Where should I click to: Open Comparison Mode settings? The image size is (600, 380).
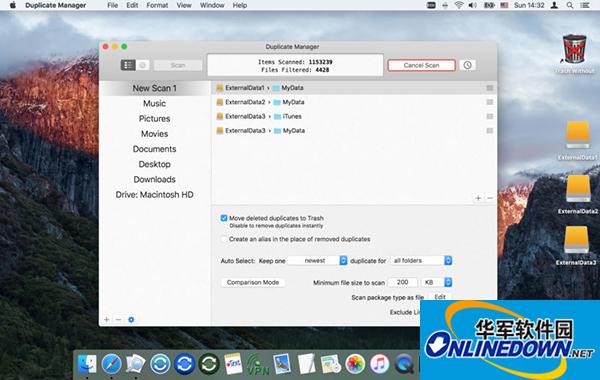click(253, 282)
